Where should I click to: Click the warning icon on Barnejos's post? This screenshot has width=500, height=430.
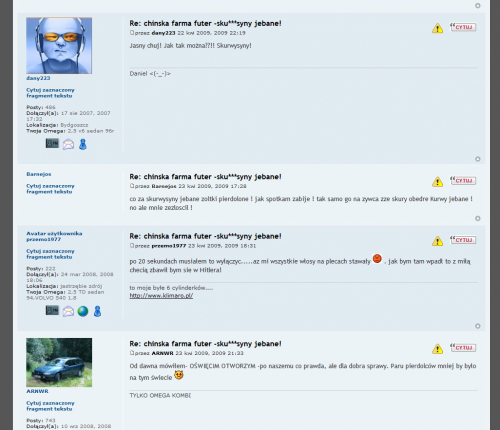[x=437, y=181]
